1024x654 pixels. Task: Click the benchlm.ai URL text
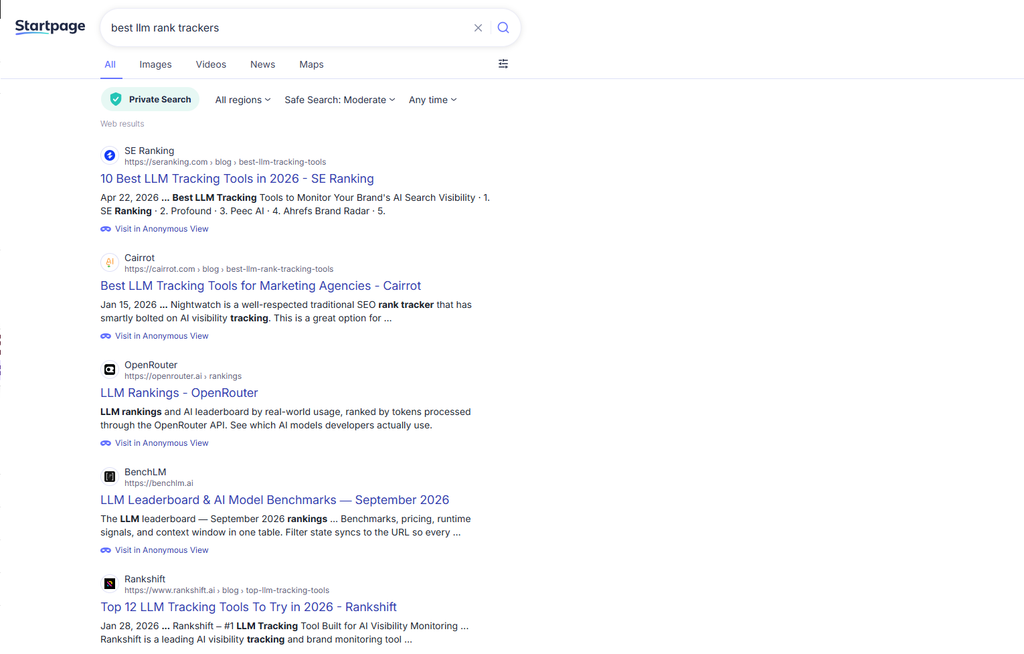[x=159, y=483]
